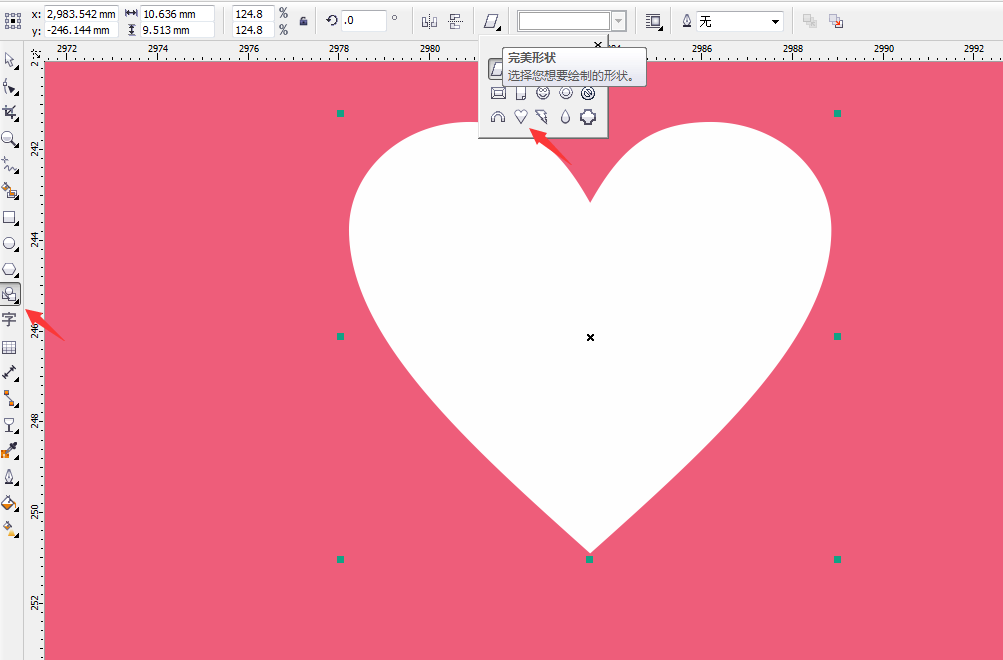Screen dimensions: 1003x660
Task: Toggle the lock ratio padlock
Action: point(304,21)
